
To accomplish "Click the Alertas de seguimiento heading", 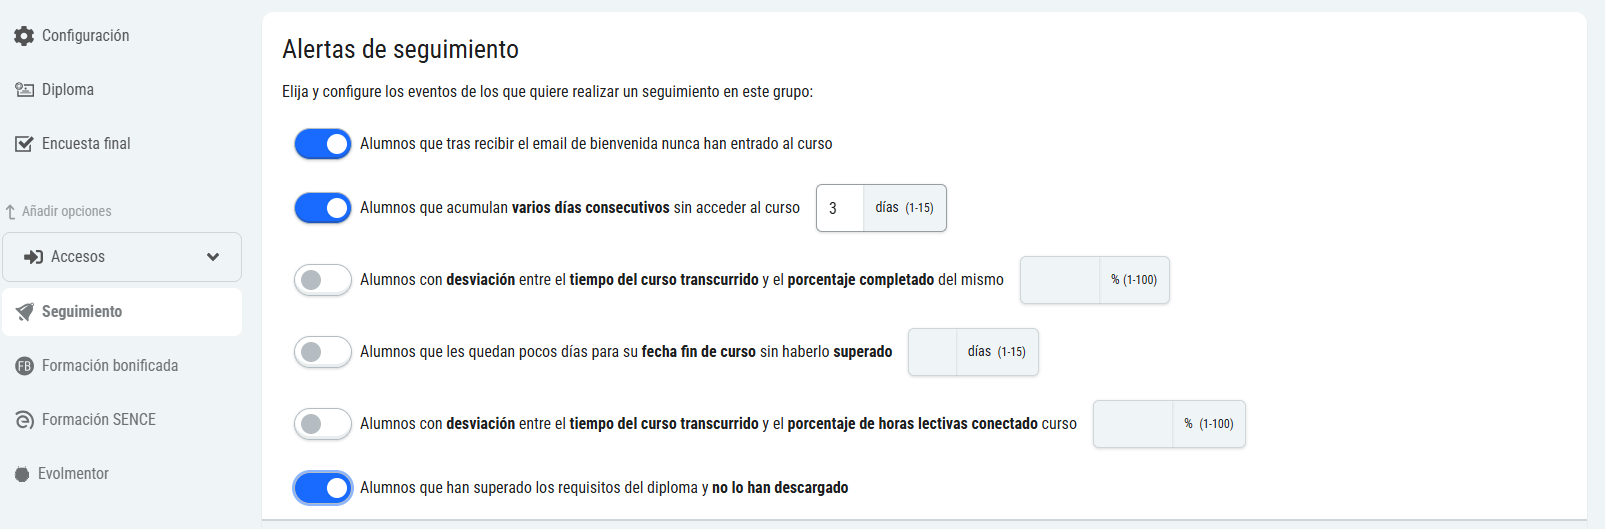I will pos(400,49).
